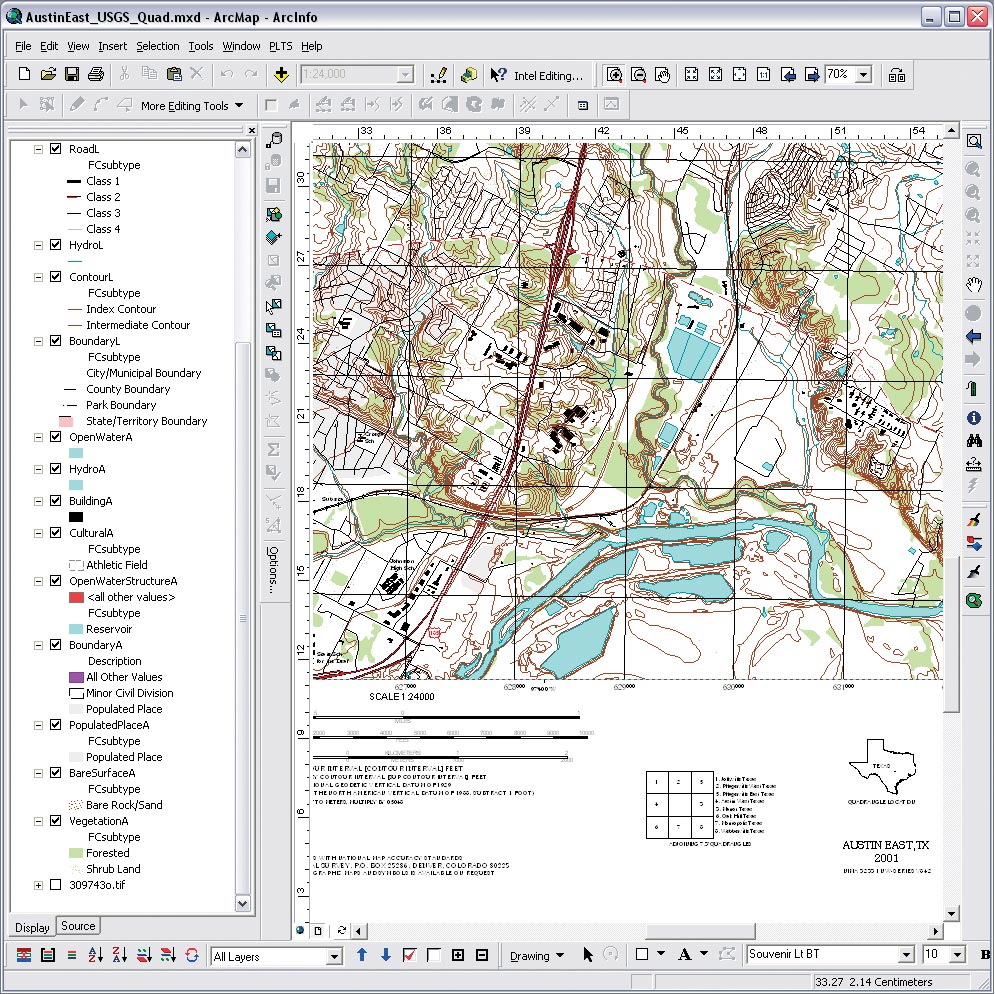Viewport: 995px width, 994px height.
Task: Open the Selection menu
Action: 157,46
